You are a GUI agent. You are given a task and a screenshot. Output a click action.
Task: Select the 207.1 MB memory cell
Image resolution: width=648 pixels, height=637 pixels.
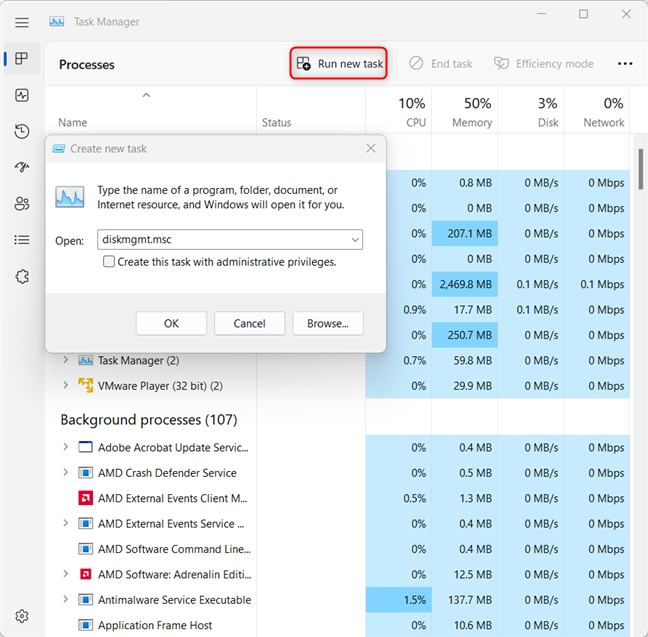(x=465, y=234)
